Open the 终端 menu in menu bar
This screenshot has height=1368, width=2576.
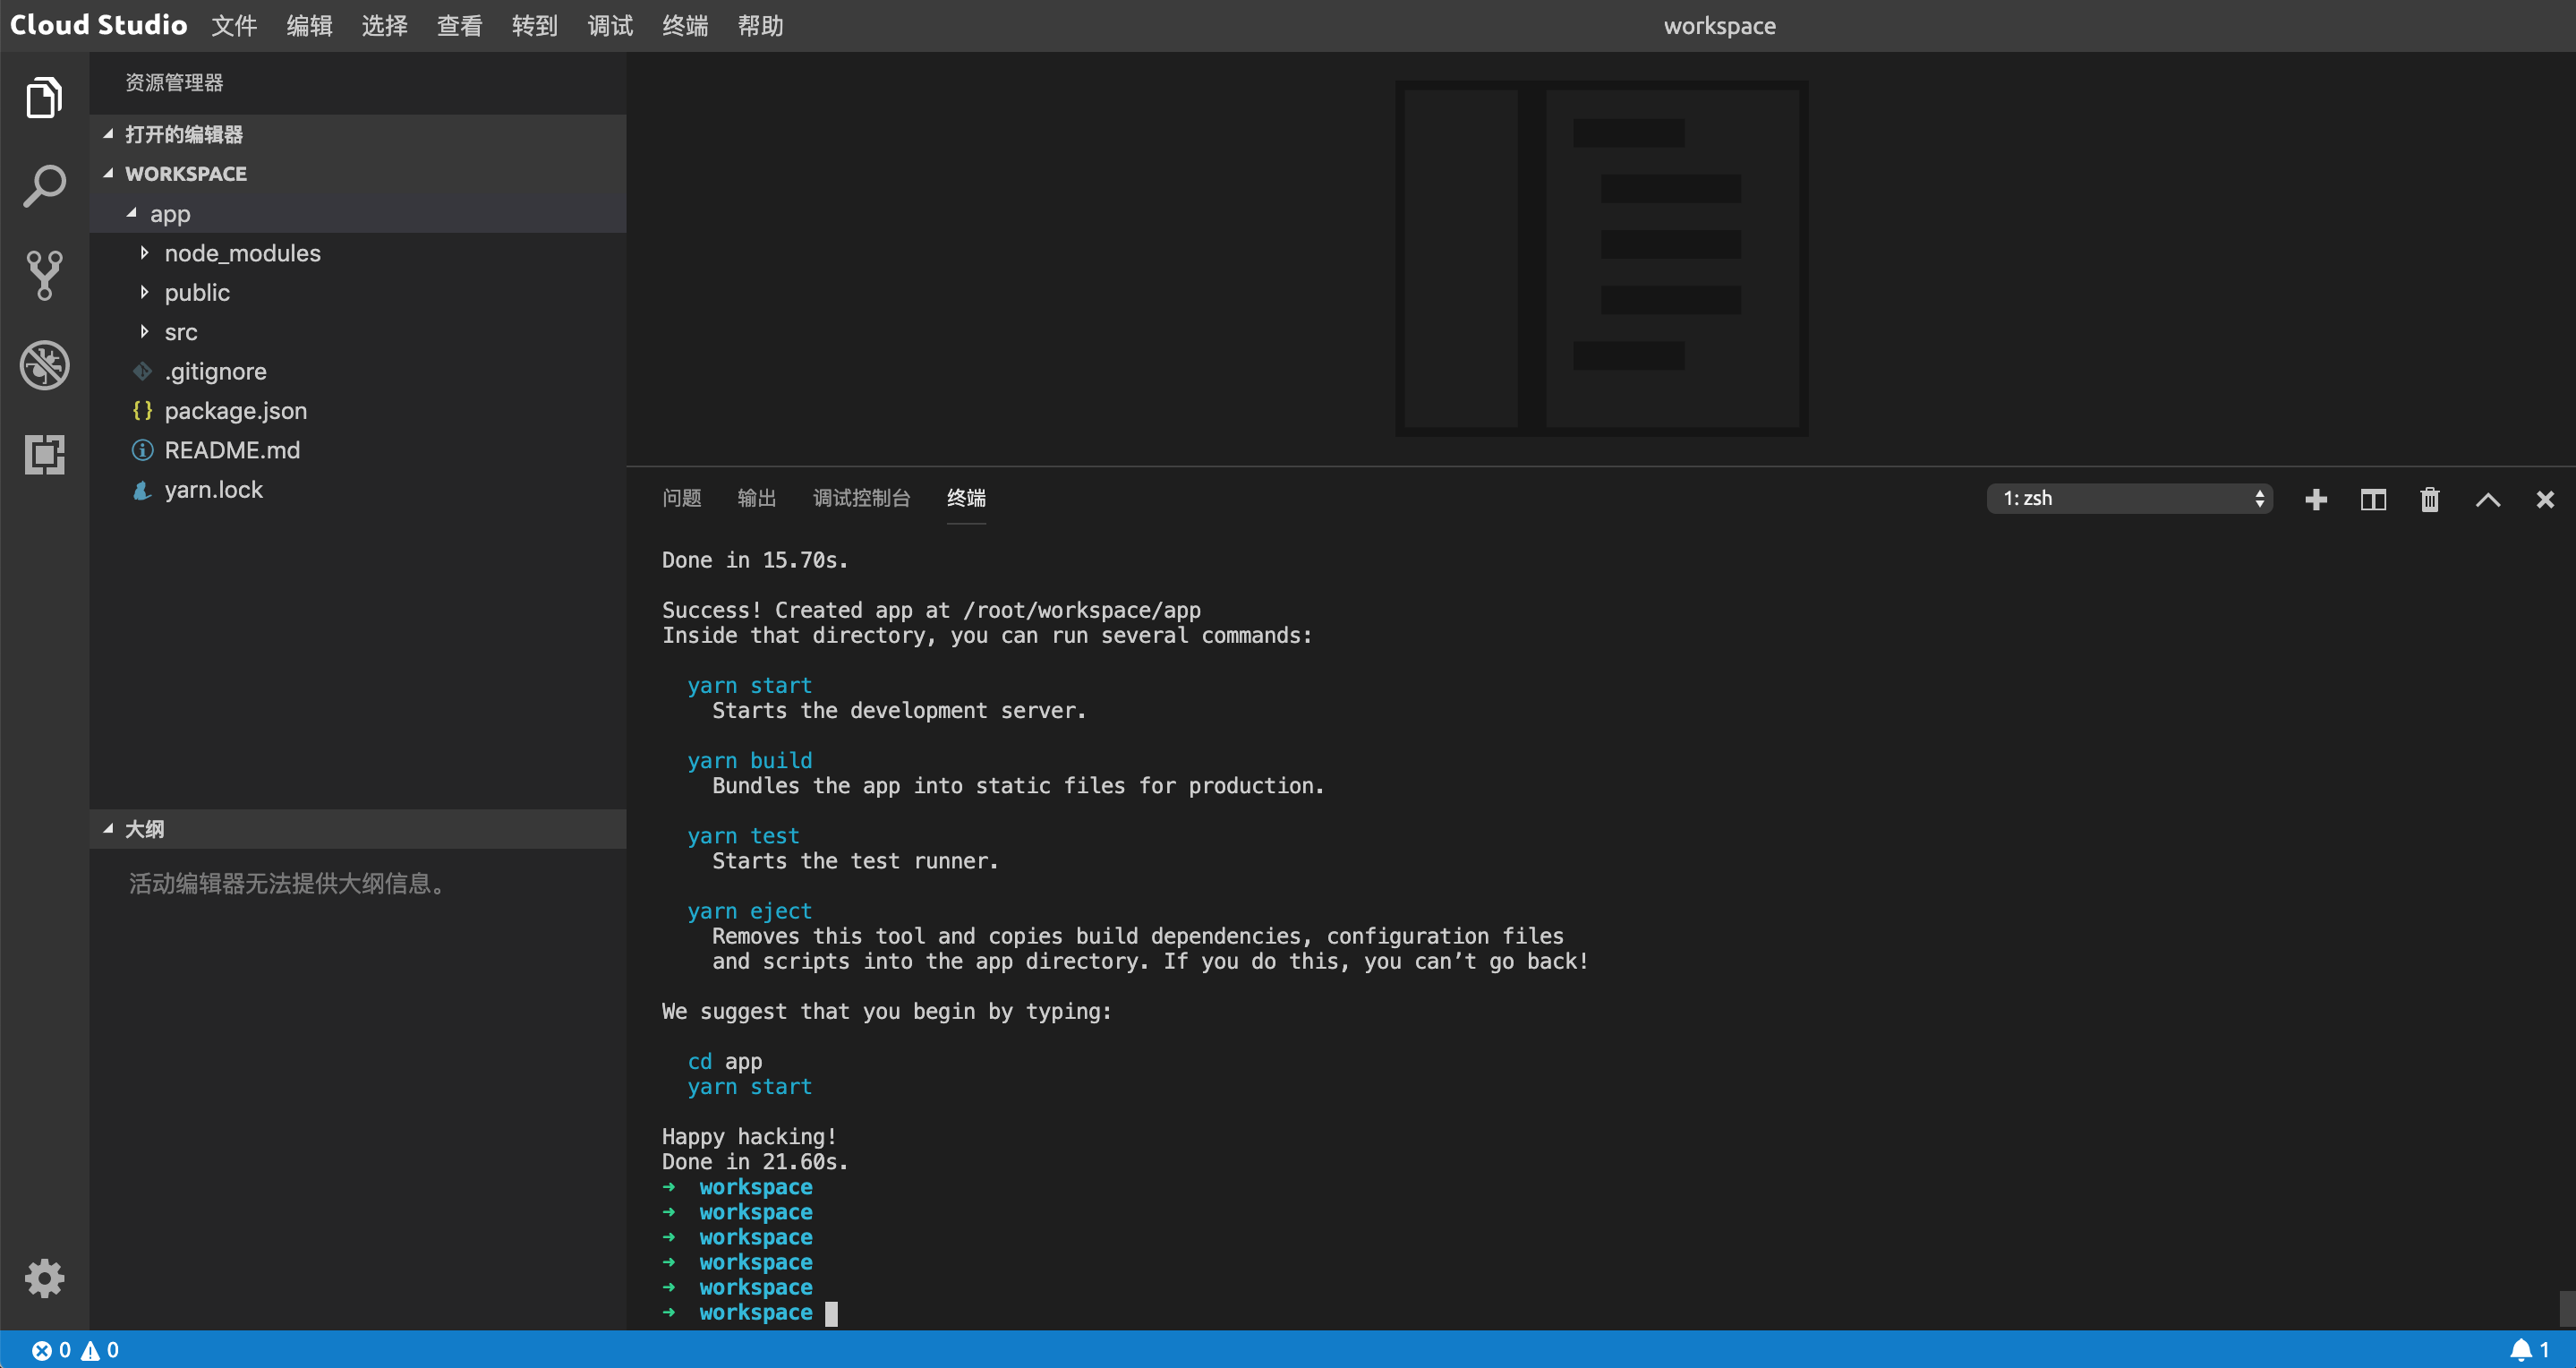click(x=685, y=26)
